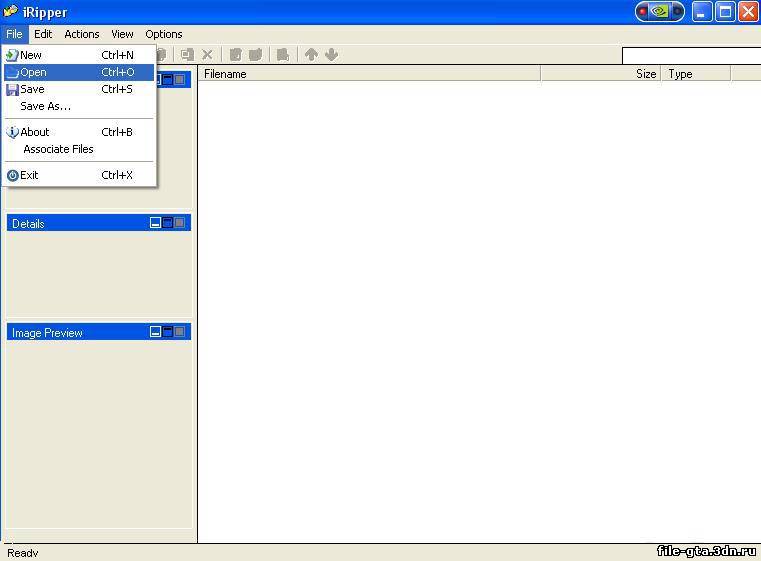
Task: Click the grayed note-with-checkmark toolbar icon
Action: [x=235, y=54]
